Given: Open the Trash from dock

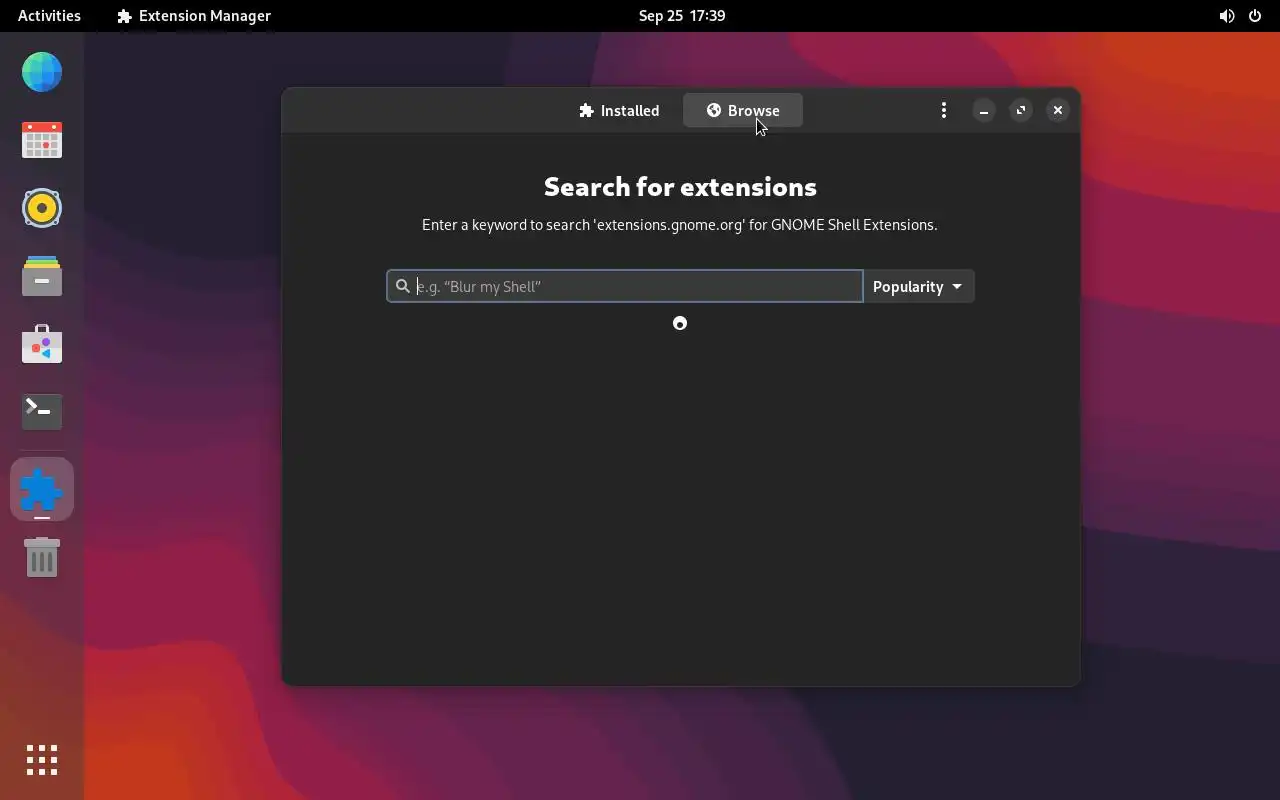Looking at the screenshot, I should 42,557.
